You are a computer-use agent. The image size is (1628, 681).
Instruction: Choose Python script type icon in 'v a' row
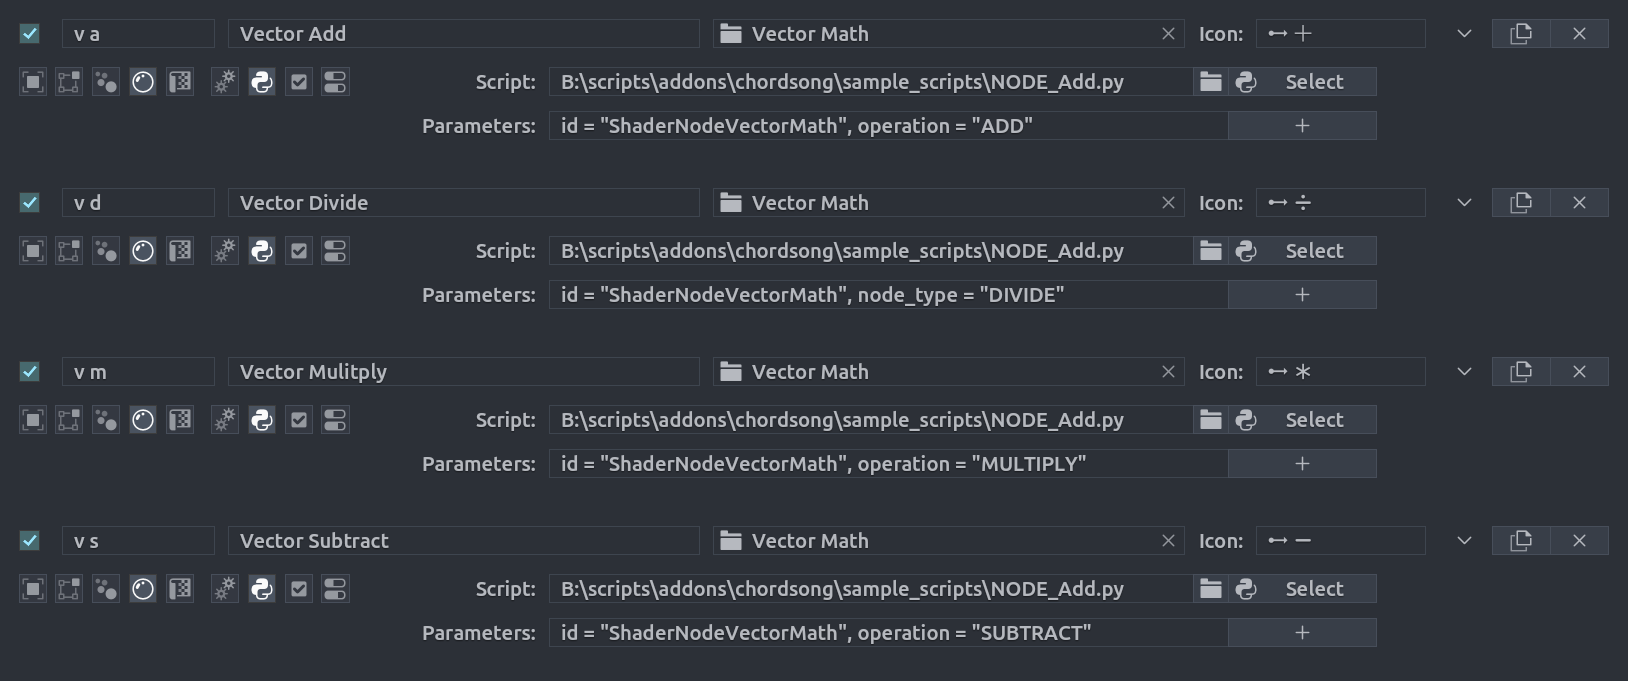262,82
